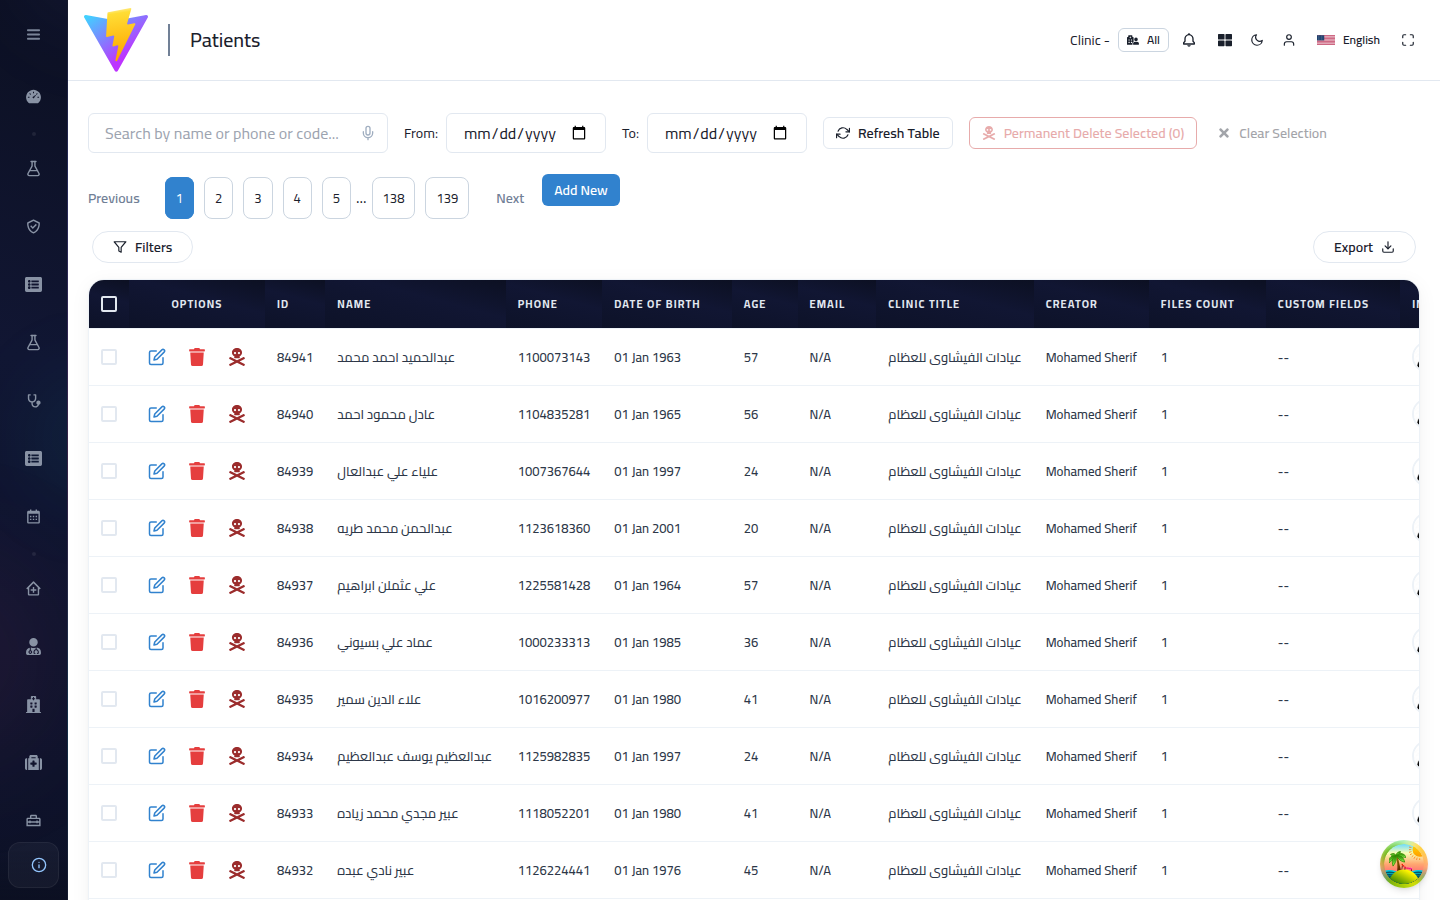Go to page 4

297,198
